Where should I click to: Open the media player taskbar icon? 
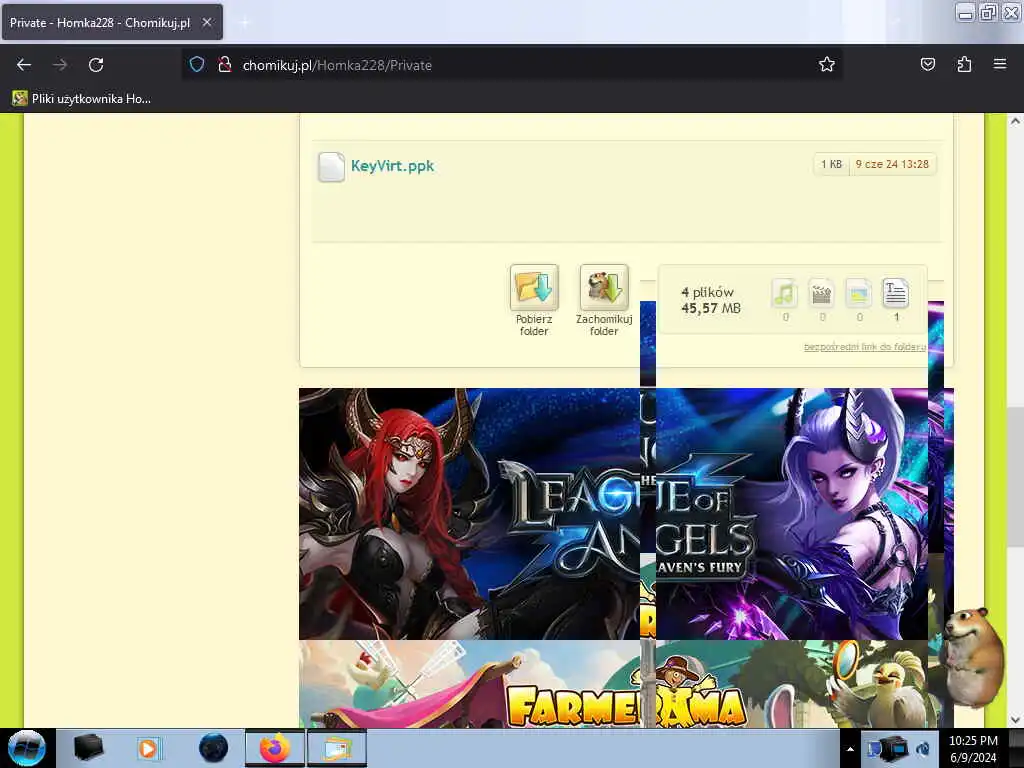click(148, 748)
